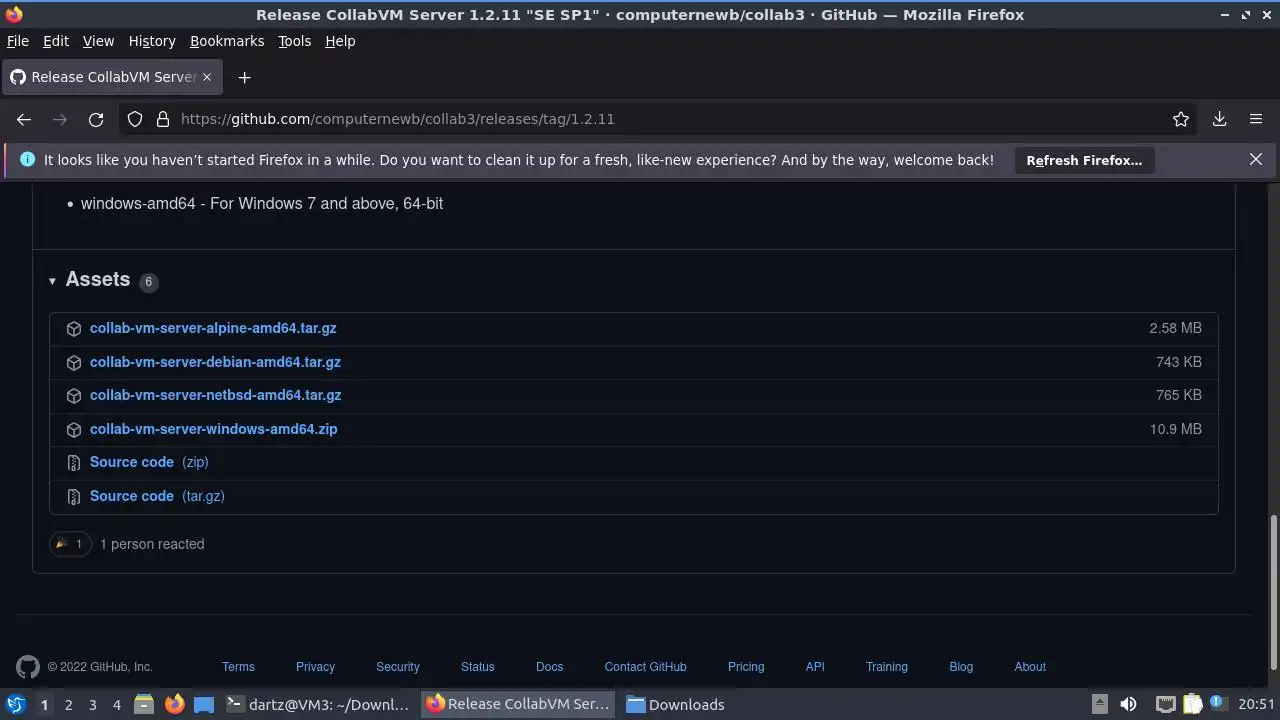This screenshot has width=1280, height=720.
Task: Open the volume speaker icon in the system tray
Action: [1128, 705]
